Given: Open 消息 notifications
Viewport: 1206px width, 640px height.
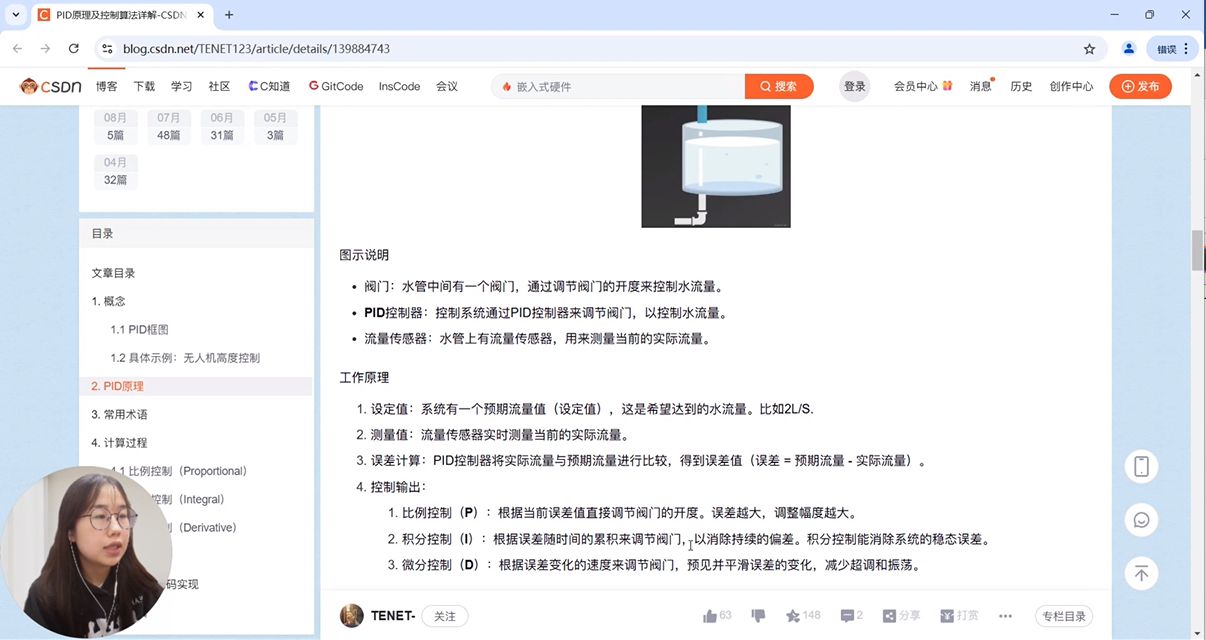Looking at the screenshot, I should point(981,87).
